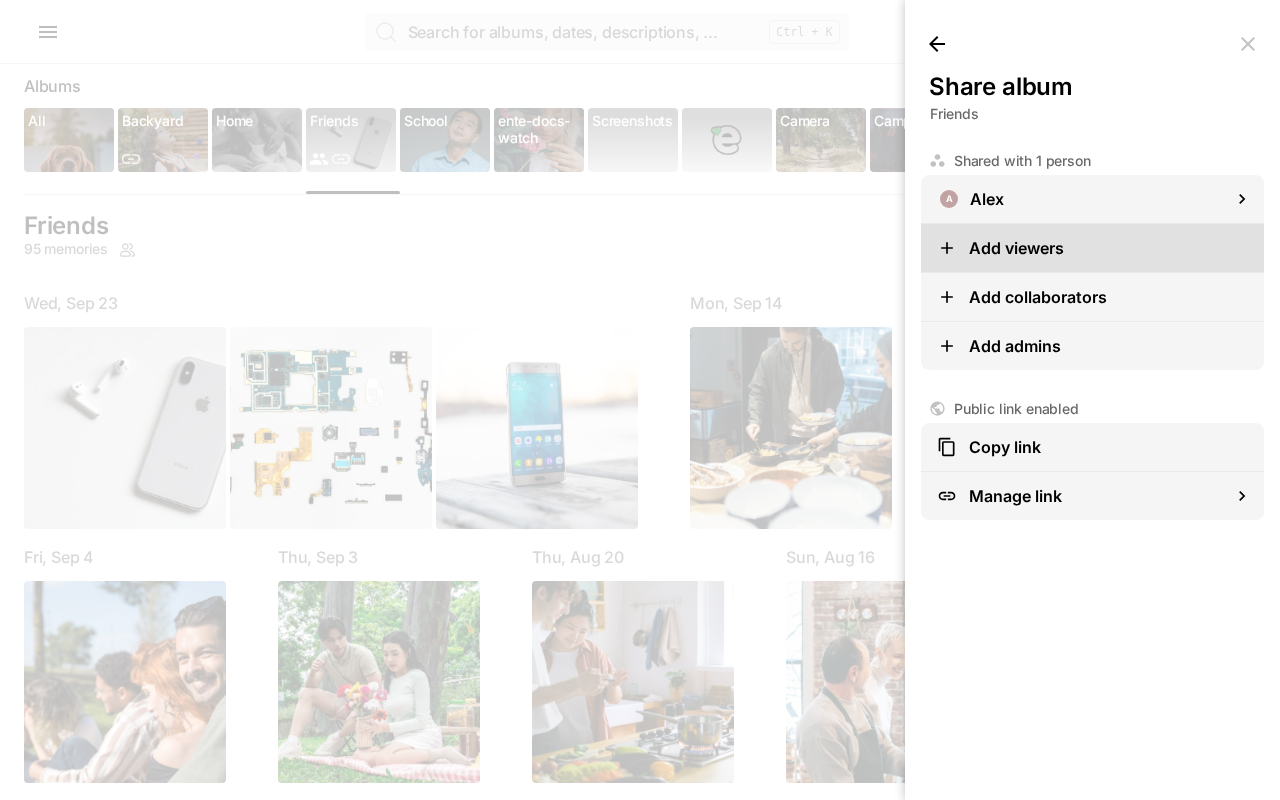1280x800 pixels.
Task: Open the School album
Action: pos(445,140)
